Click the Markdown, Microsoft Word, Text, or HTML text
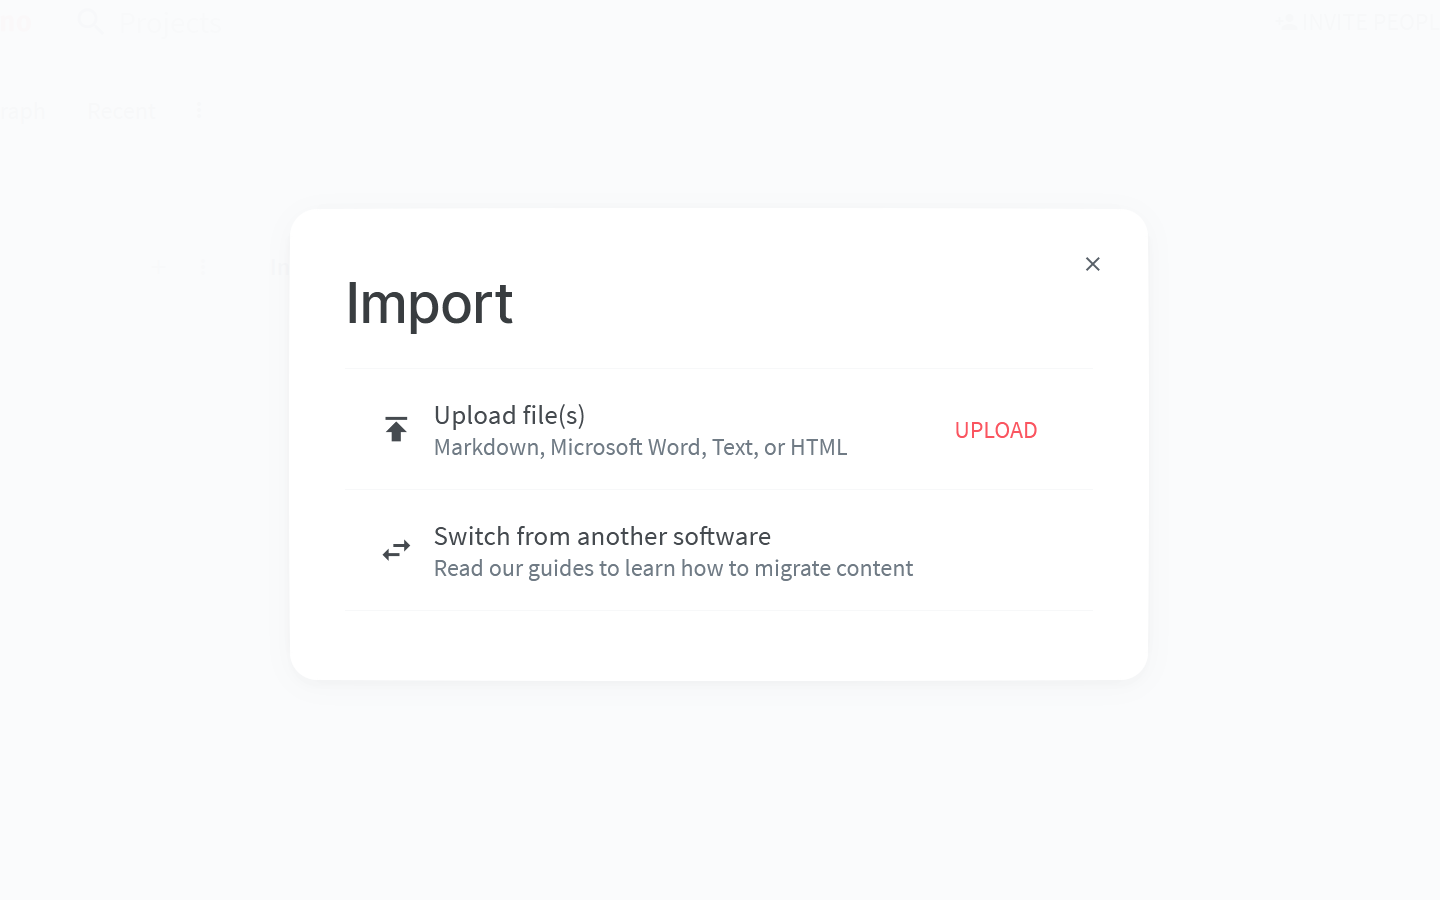This screenshot has height=900, width=1440. point(640,447)
